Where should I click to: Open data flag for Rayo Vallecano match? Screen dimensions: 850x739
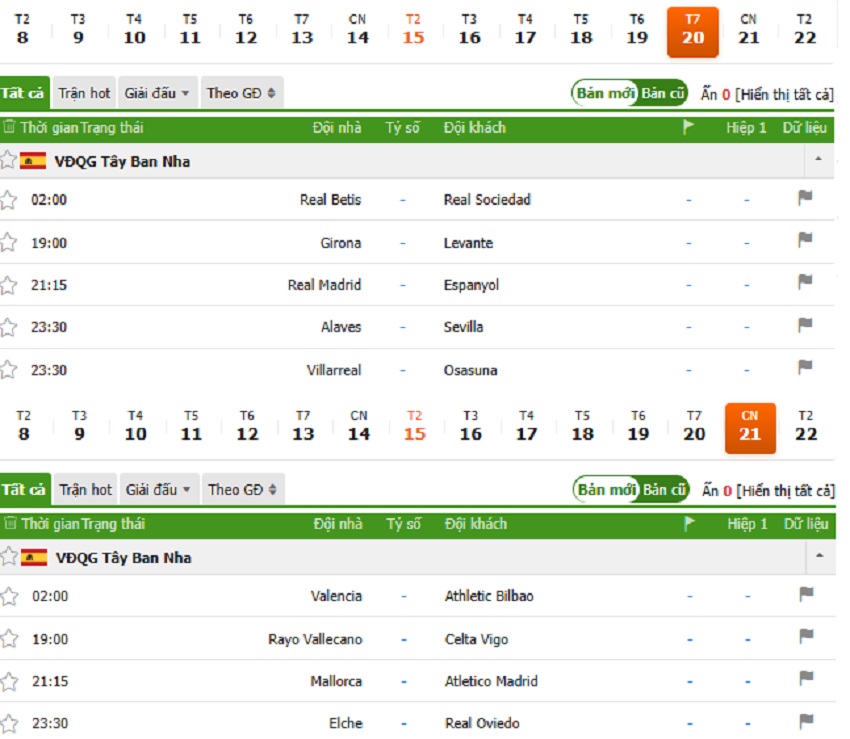click(806, 636)
